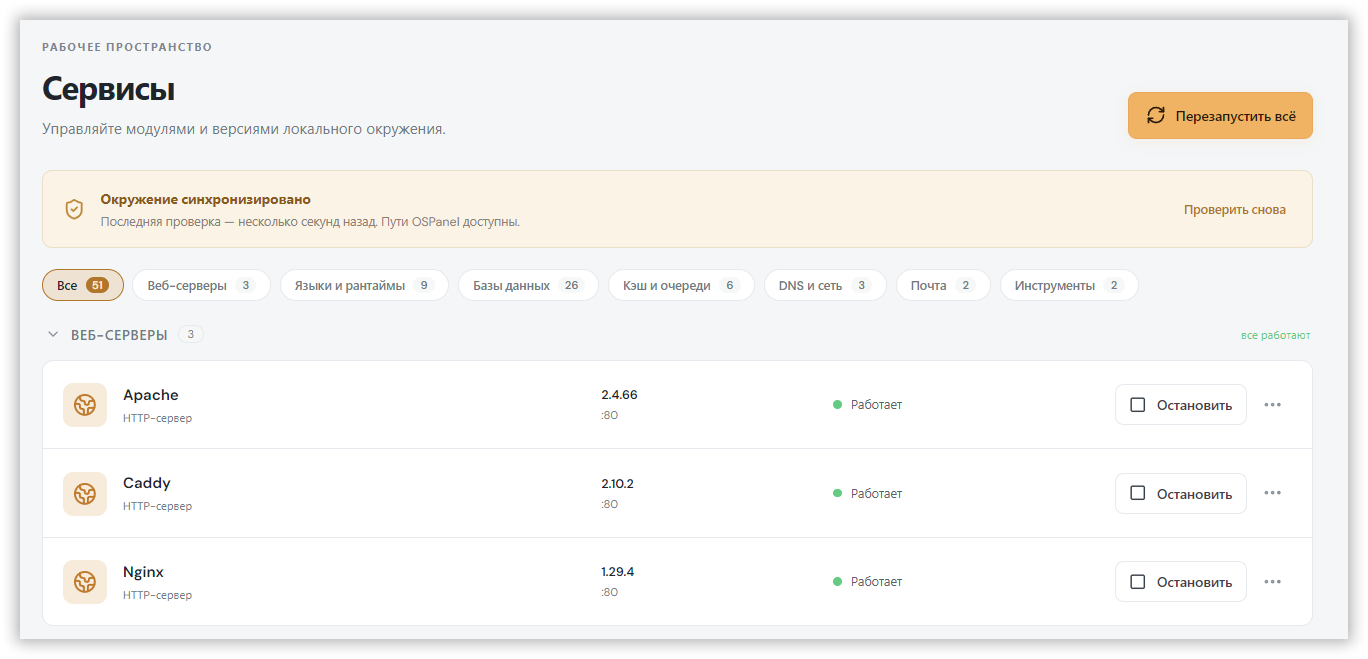Select the DNS и сеть filter
The height and width of the screenshot is (659, 1368).
coord(825,285)
